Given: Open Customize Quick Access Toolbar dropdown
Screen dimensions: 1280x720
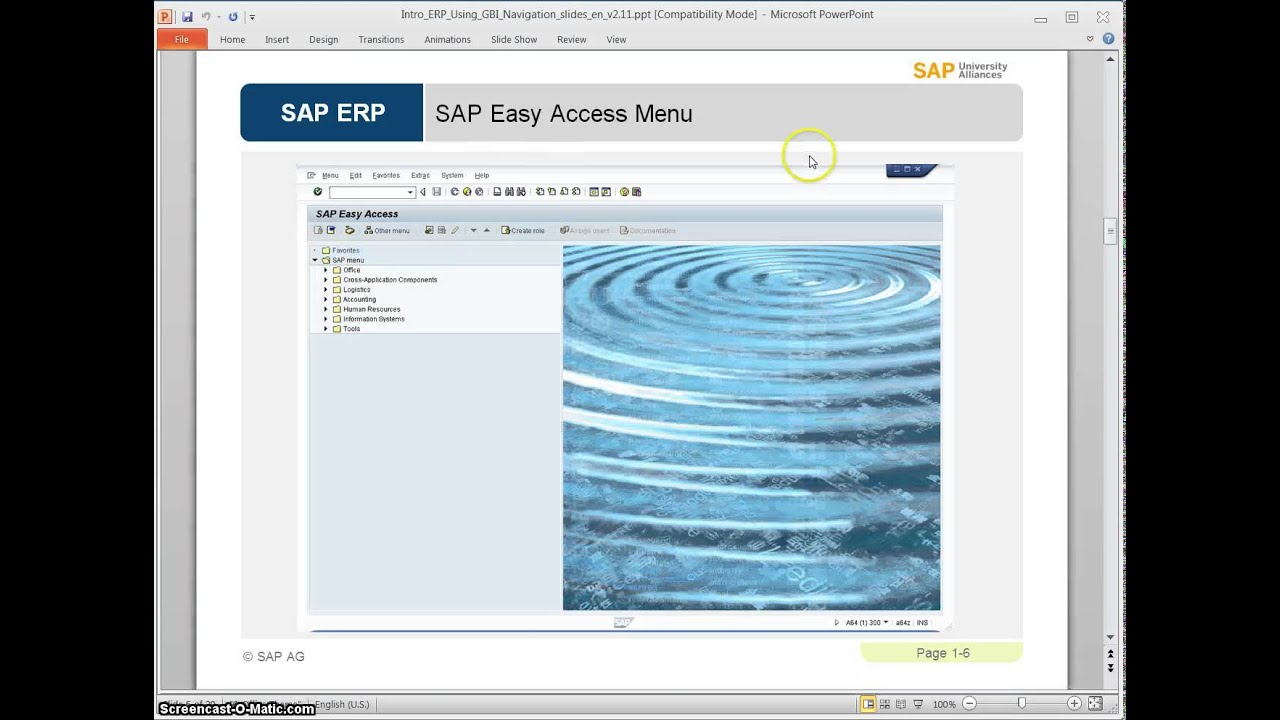Looking at the screenshot, I should 252,17.
